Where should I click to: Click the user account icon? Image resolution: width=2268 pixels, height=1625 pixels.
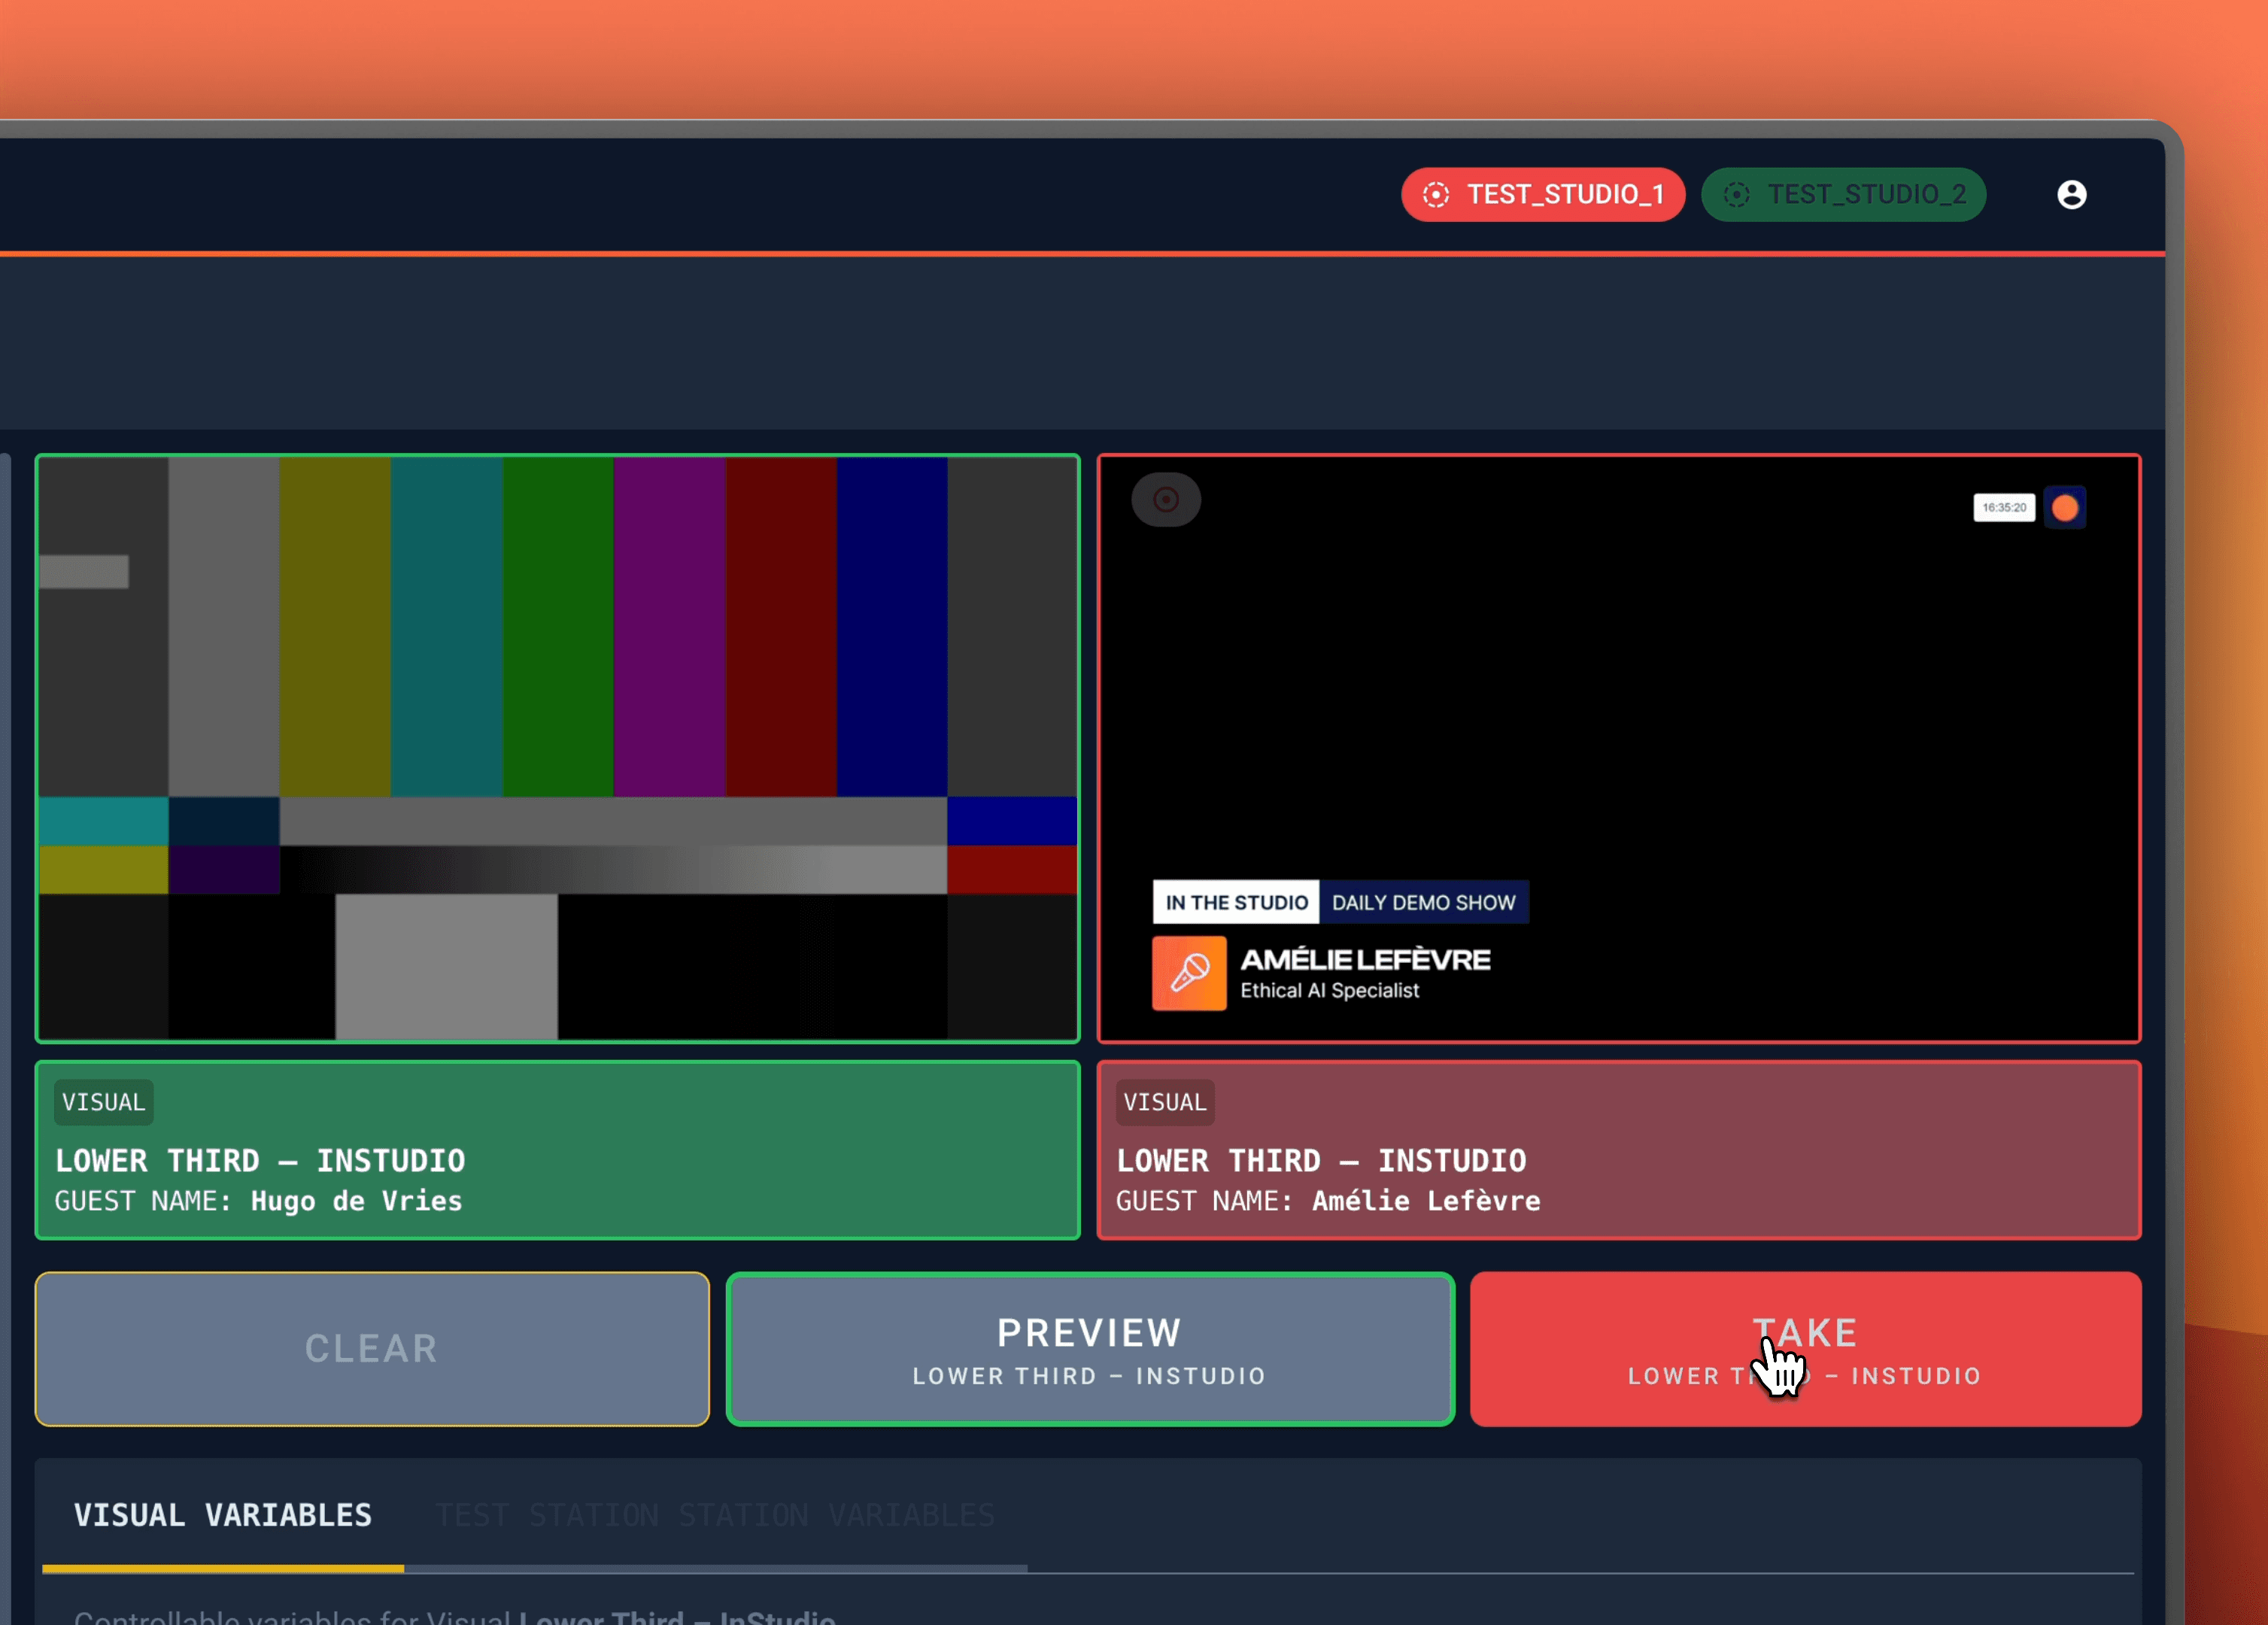pos(2071,194)
